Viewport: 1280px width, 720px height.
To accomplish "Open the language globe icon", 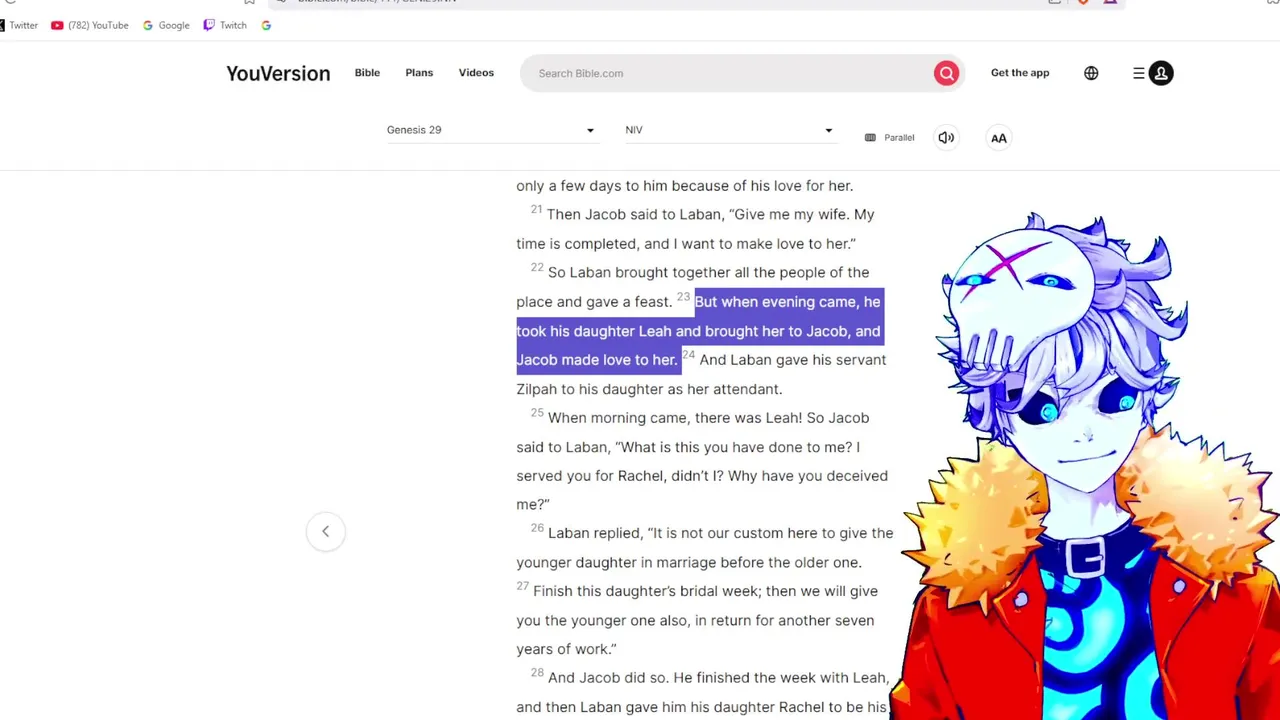I will tap(1091, 73).
